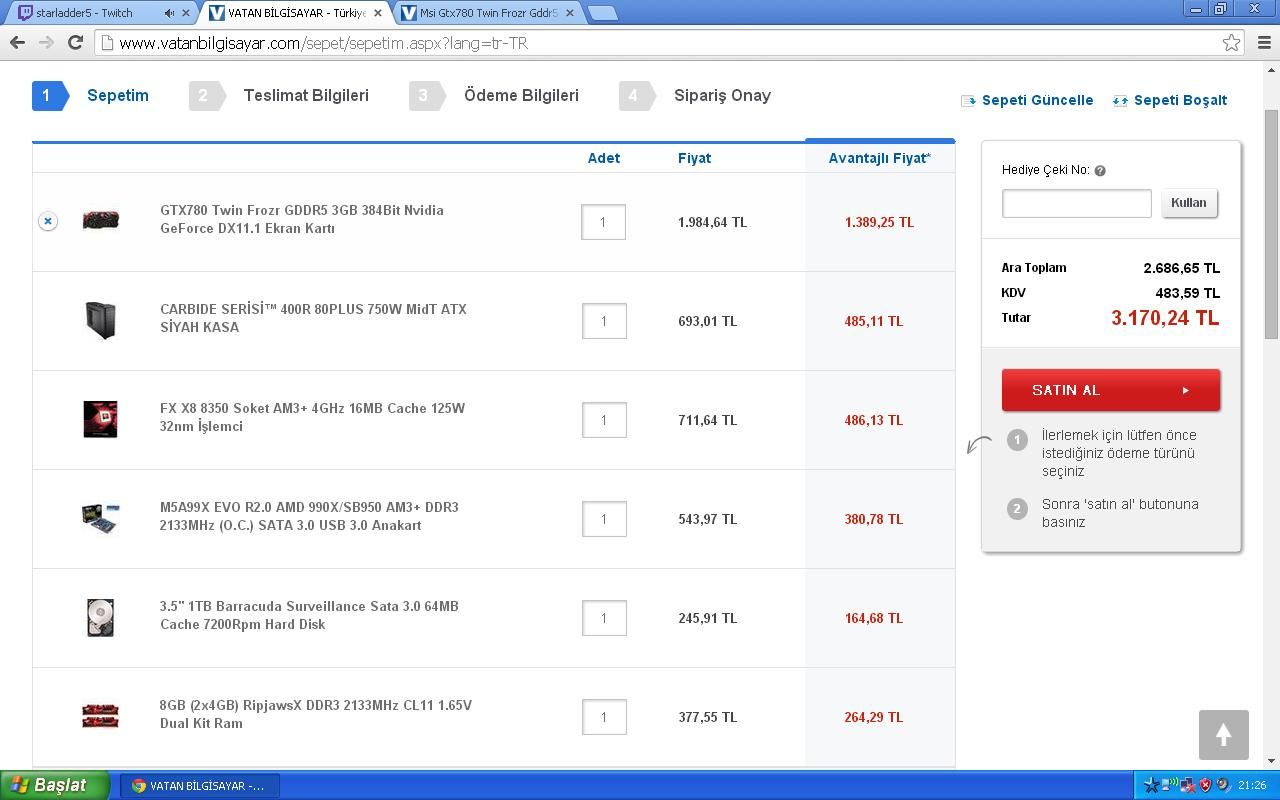Image resolution: width=1280 pixels, height=800 pixels.
Task: Click the quantity field for FX 8350
Action: point(604,420)
